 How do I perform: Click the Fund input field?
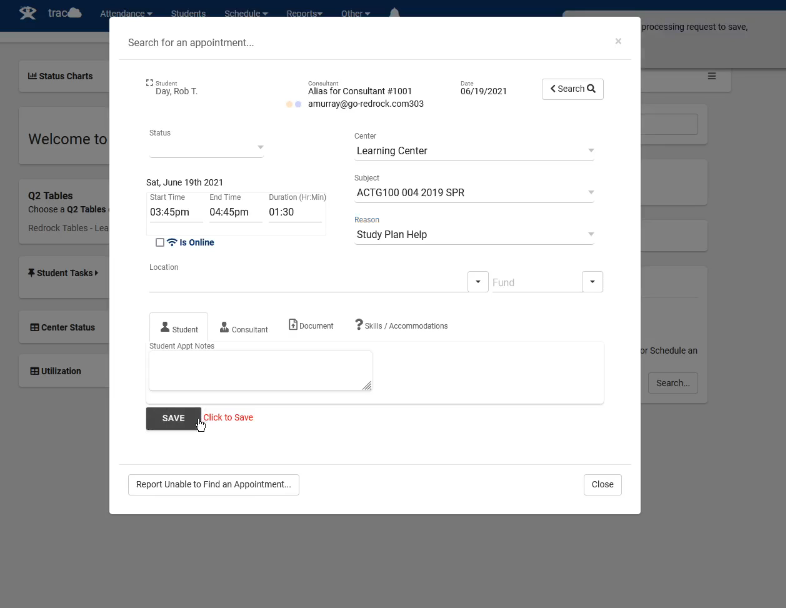536,283
